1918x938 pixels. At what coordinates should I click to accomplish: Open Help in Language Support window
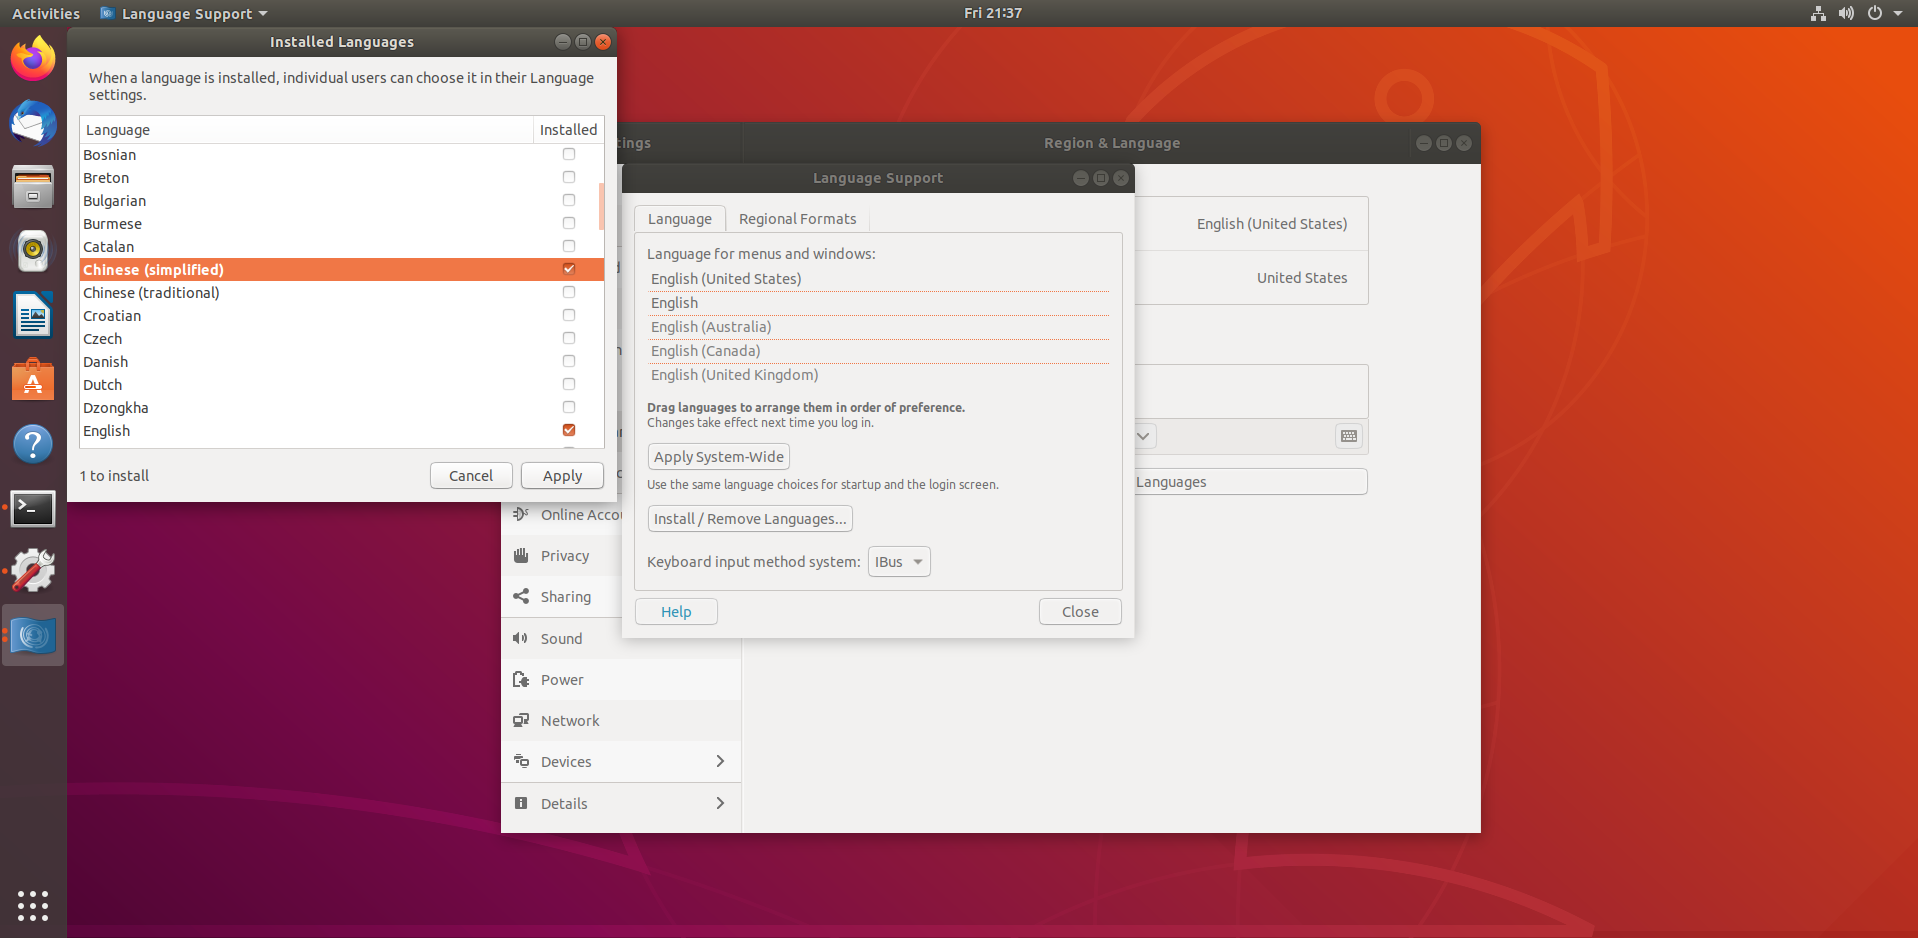tap(676, 612)
